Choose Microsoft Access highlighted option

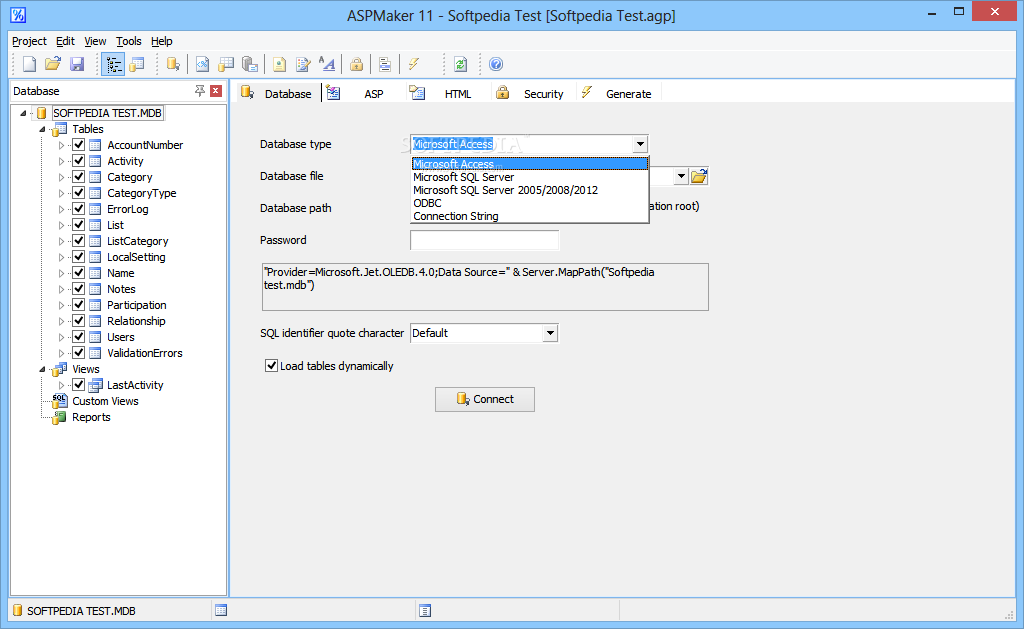click(530, 164)
